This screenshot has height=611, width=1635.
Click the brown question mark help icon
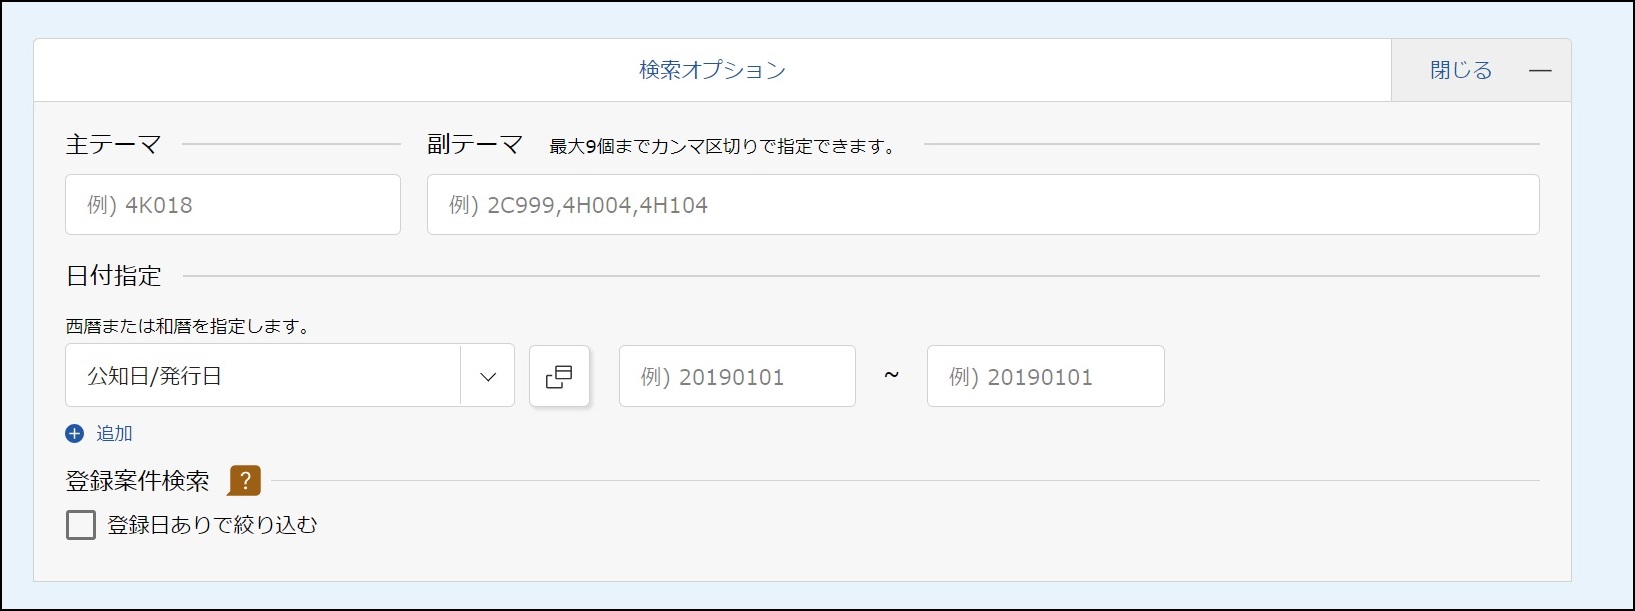(x=245, y=481)
